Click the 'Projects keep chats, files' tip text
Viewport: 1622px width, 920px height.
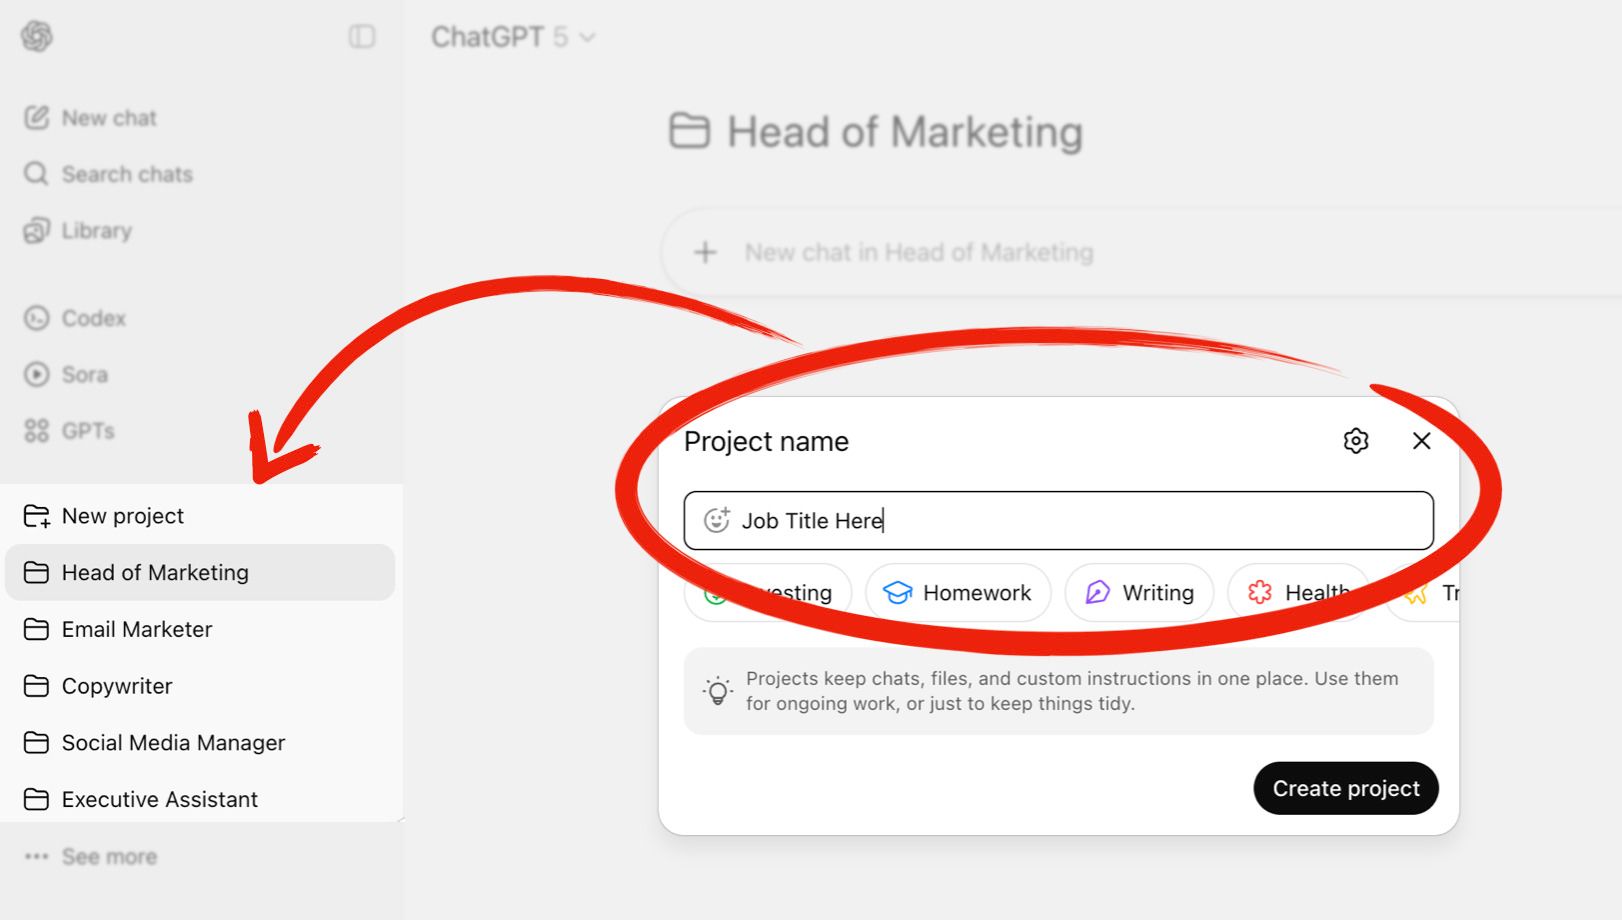pos(1072,691)
